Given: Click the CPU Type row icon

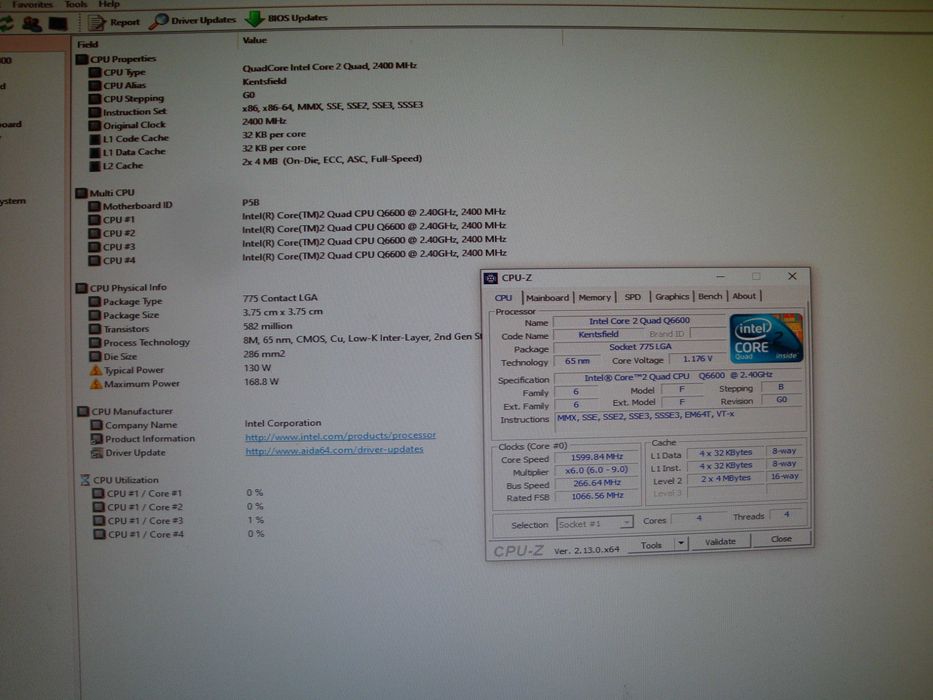Looking at the screenshot, I should (95, 73).
